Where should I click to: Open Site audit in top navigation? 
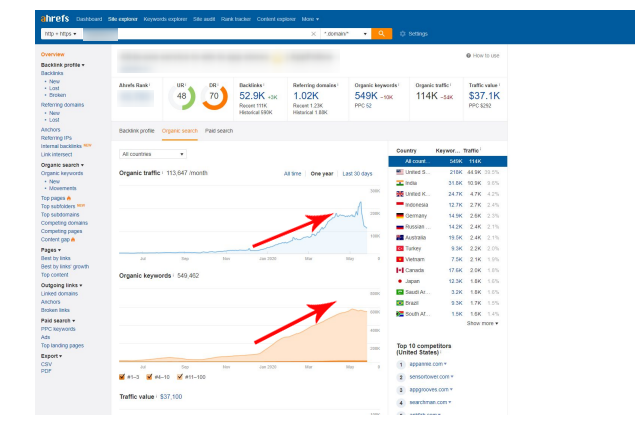click(x=204, y=19)
